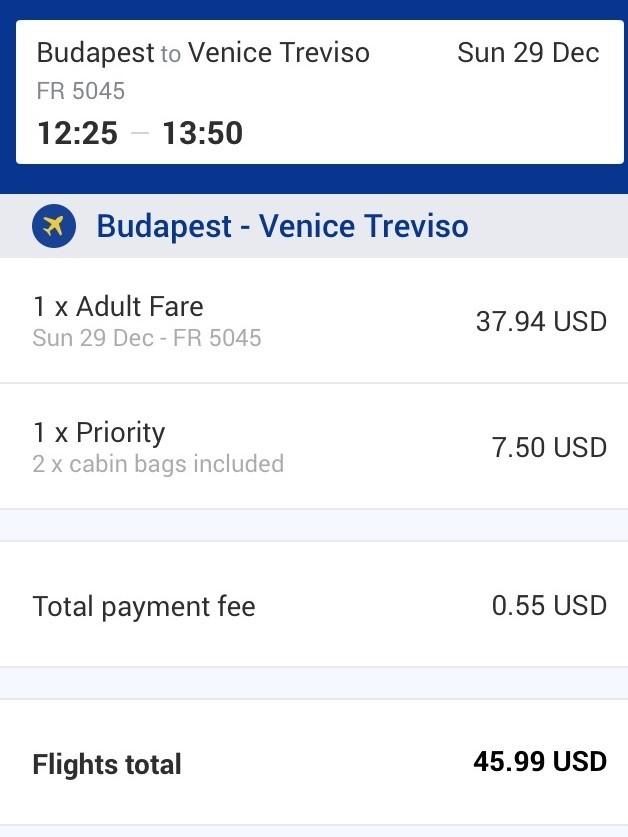The height and width of the screenshot is (837, 628).
Task: Tap the 12:25 departure time
Action: [77, 133]
